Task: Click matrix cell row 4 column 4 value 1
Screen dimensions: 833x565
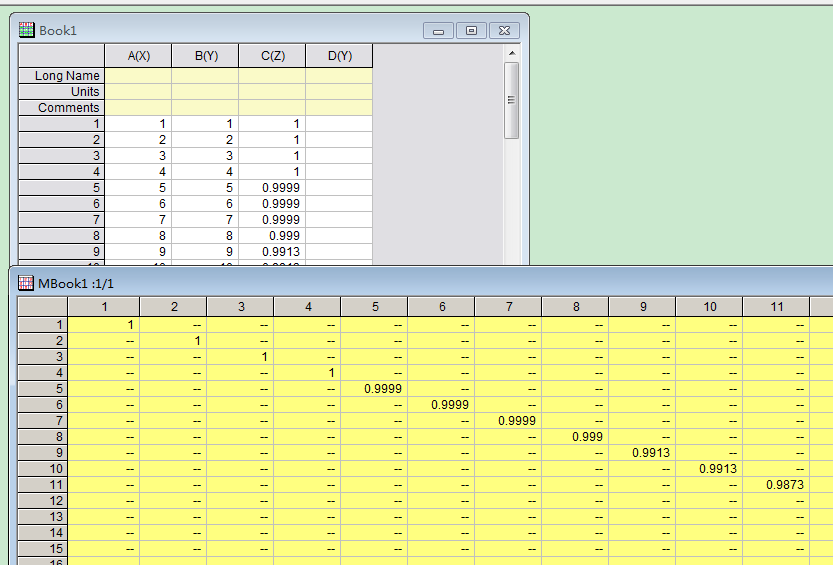Action: point(308,373)
